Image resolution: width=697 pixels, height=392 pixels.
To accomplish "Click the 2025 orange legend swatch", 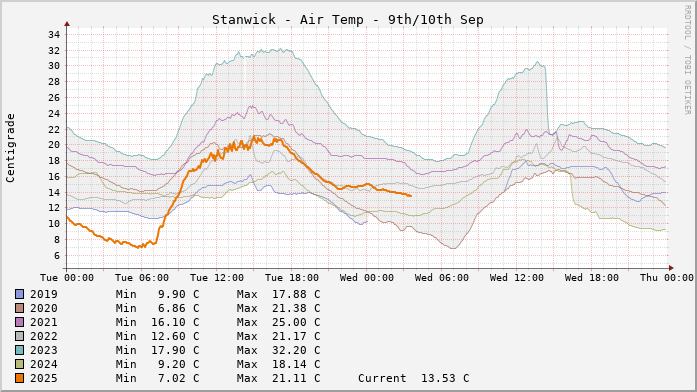I will tap(20, 378).
